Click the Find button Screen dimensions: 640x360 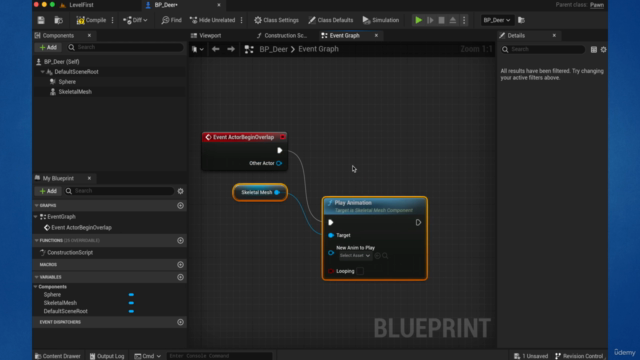tap(171, 20)
